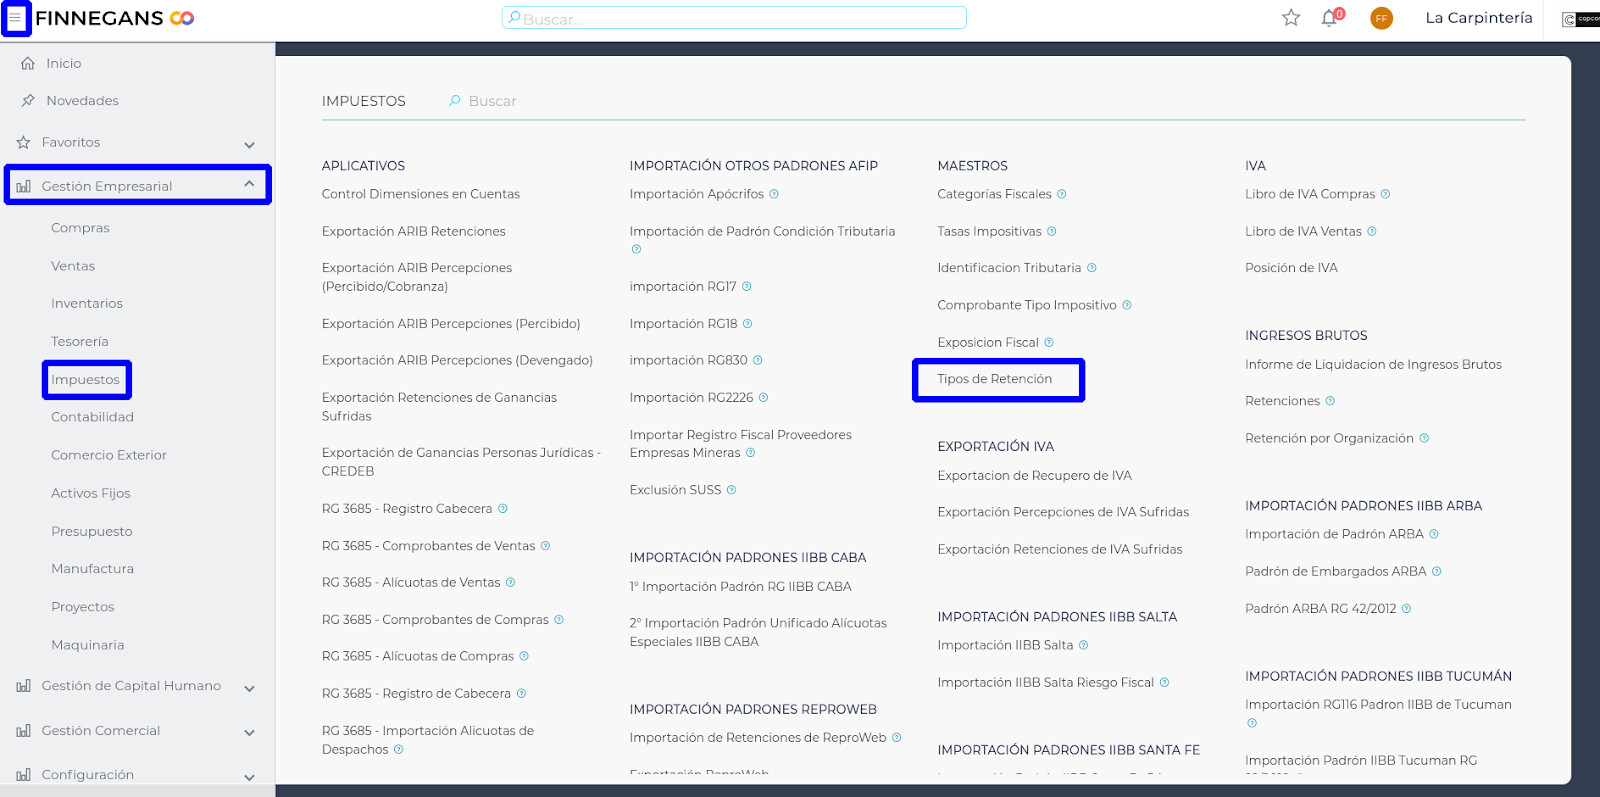
Task: Open Exportación Retenciones de IVA Sufridas
Action: [1060, 549]
